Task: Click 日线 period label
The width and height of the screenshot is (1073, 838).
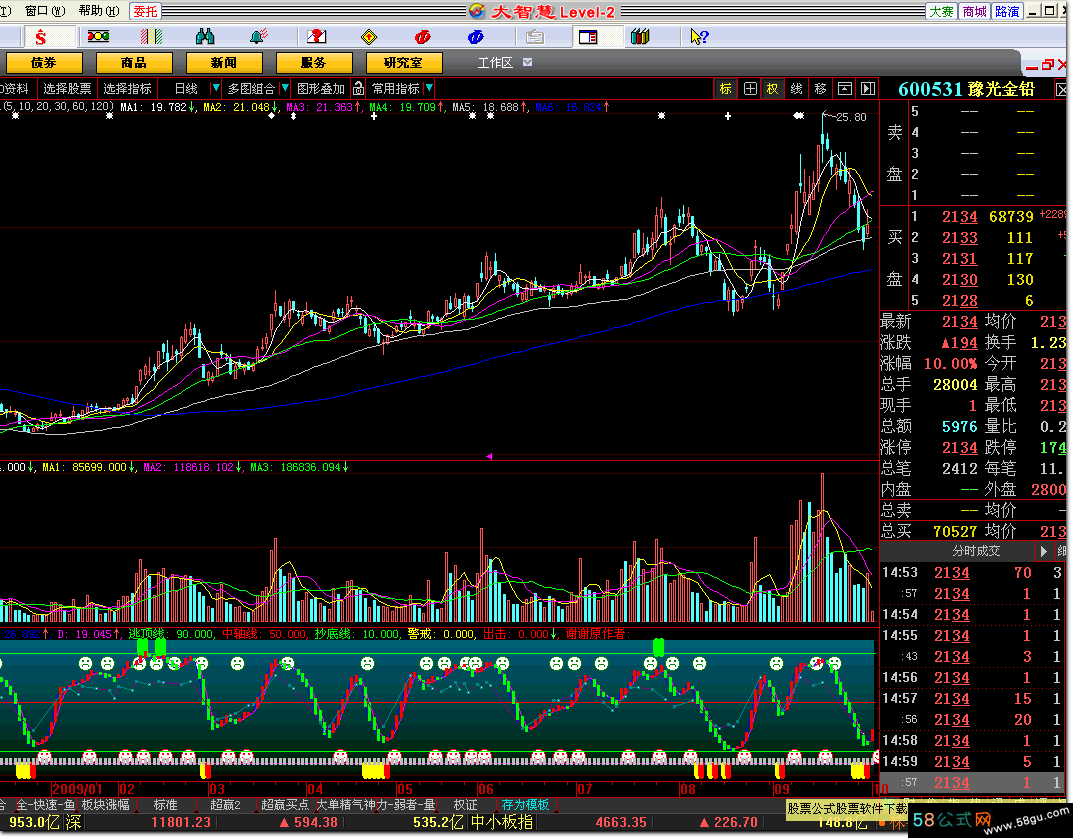Action: tap(185, 89)
